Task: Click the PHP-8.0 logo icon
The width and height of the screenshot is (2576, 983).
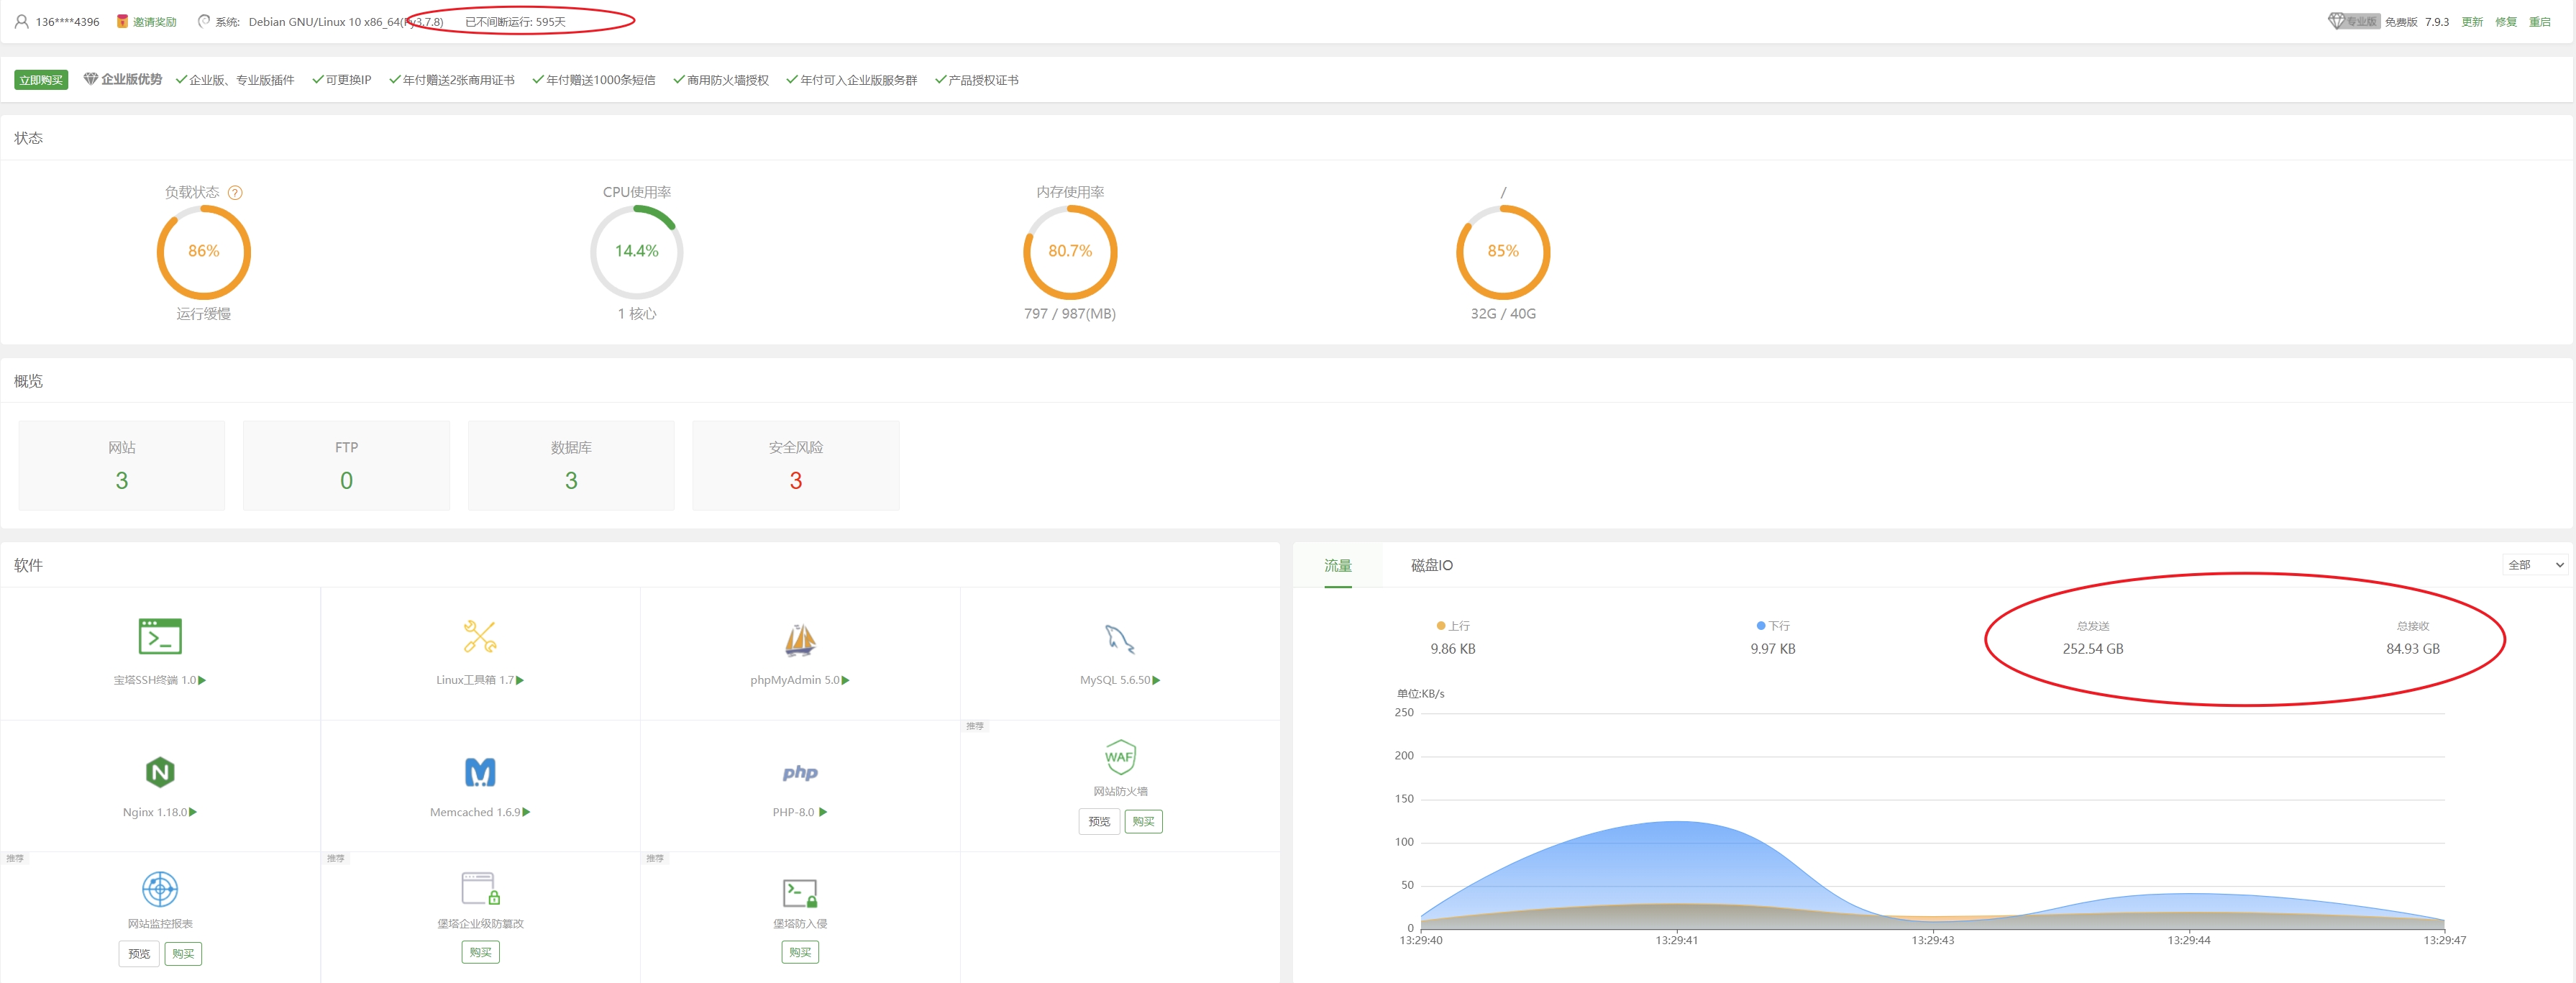Action: pyautogui.click(x=800, y=772)
